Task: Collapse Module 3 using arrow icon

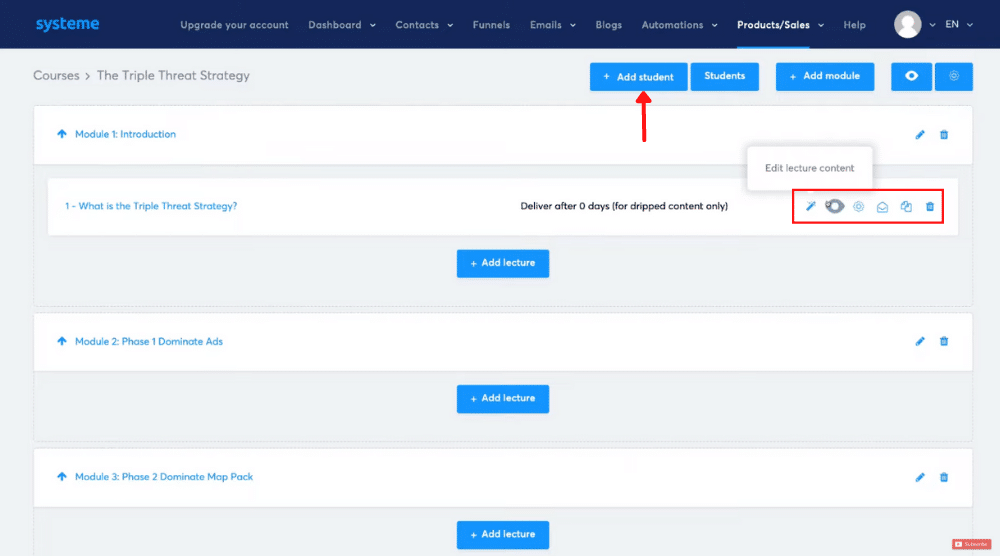Action: click(61, 476)
